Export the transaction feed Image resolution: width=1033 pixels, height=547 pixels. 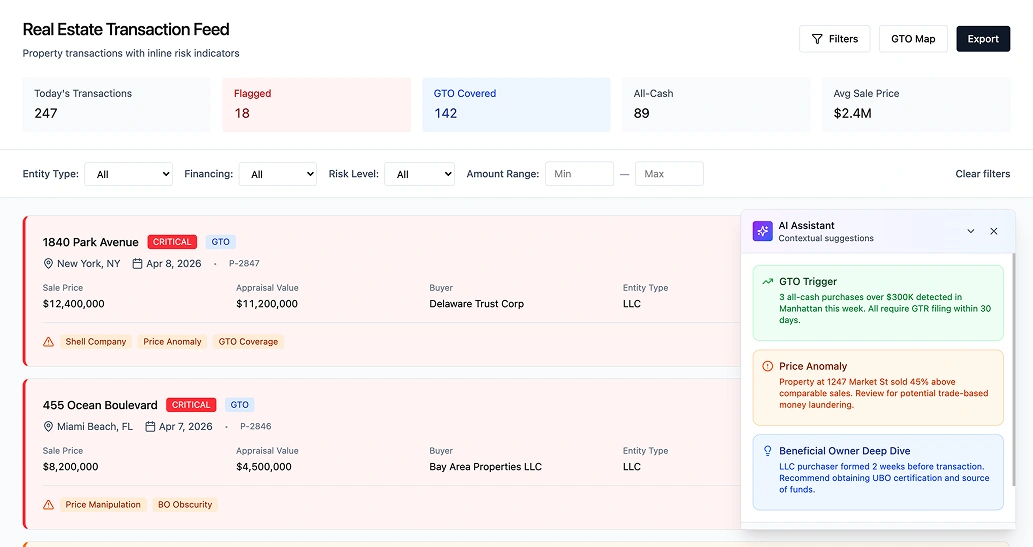pyautogui.click(x=982, y=39)
